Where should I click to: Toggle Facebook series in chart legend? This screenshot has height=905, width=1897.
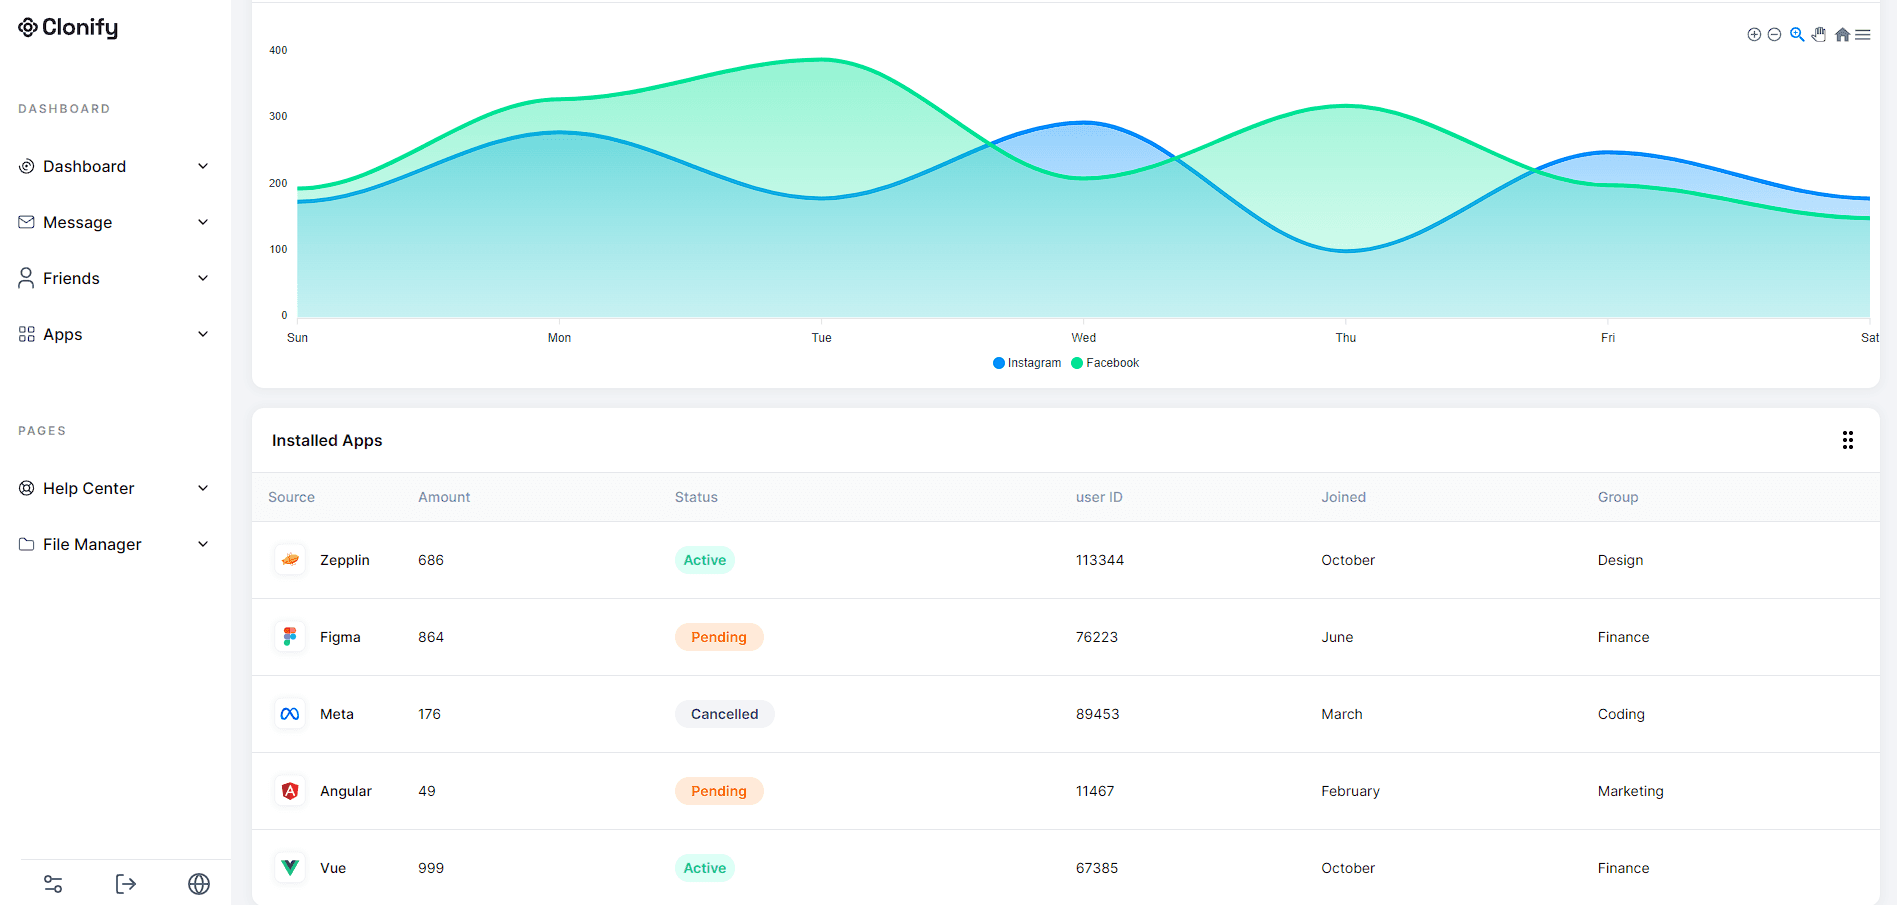tap(1105, 363)
